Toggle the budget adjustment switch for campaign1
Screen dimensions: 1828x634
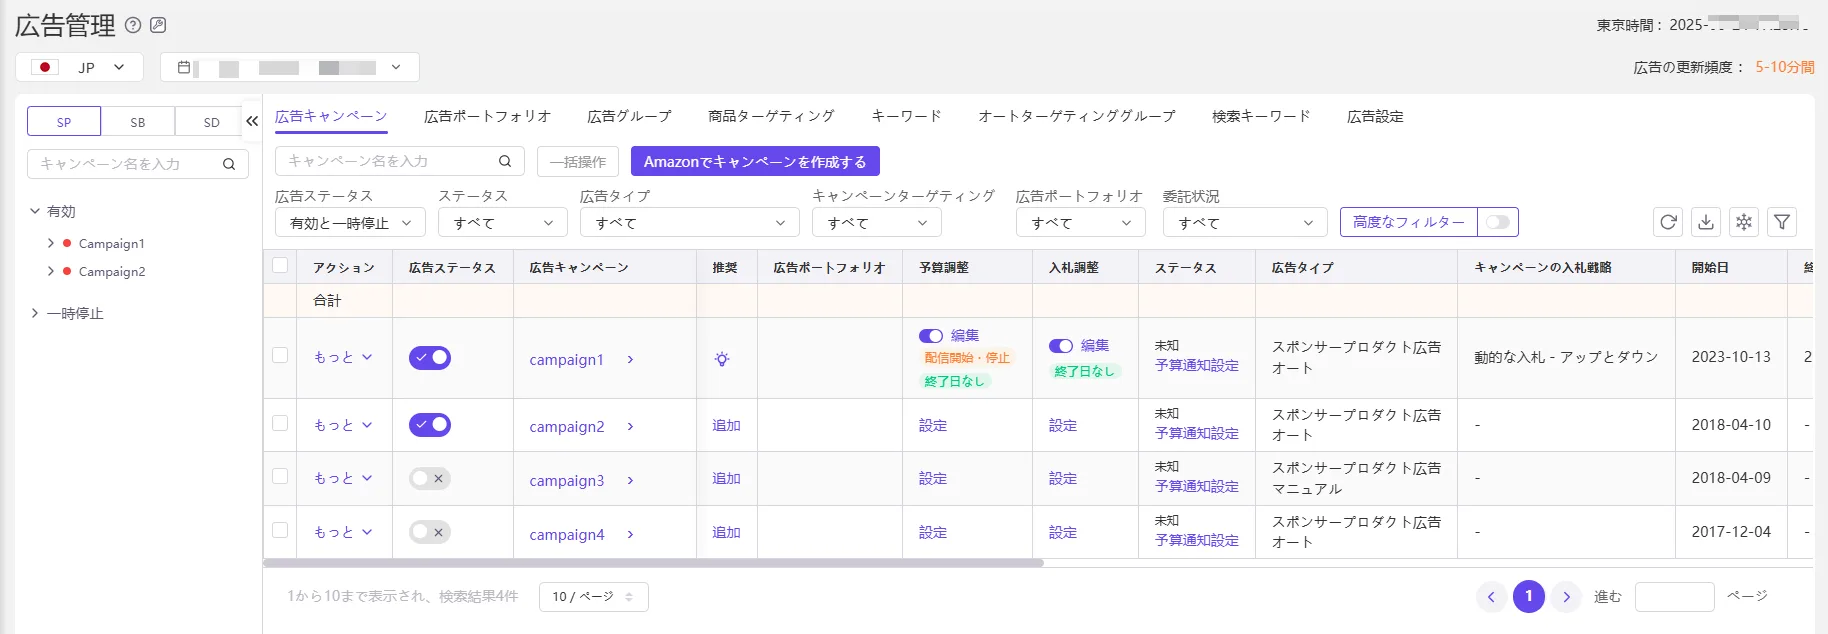click(x=931, y=336)
